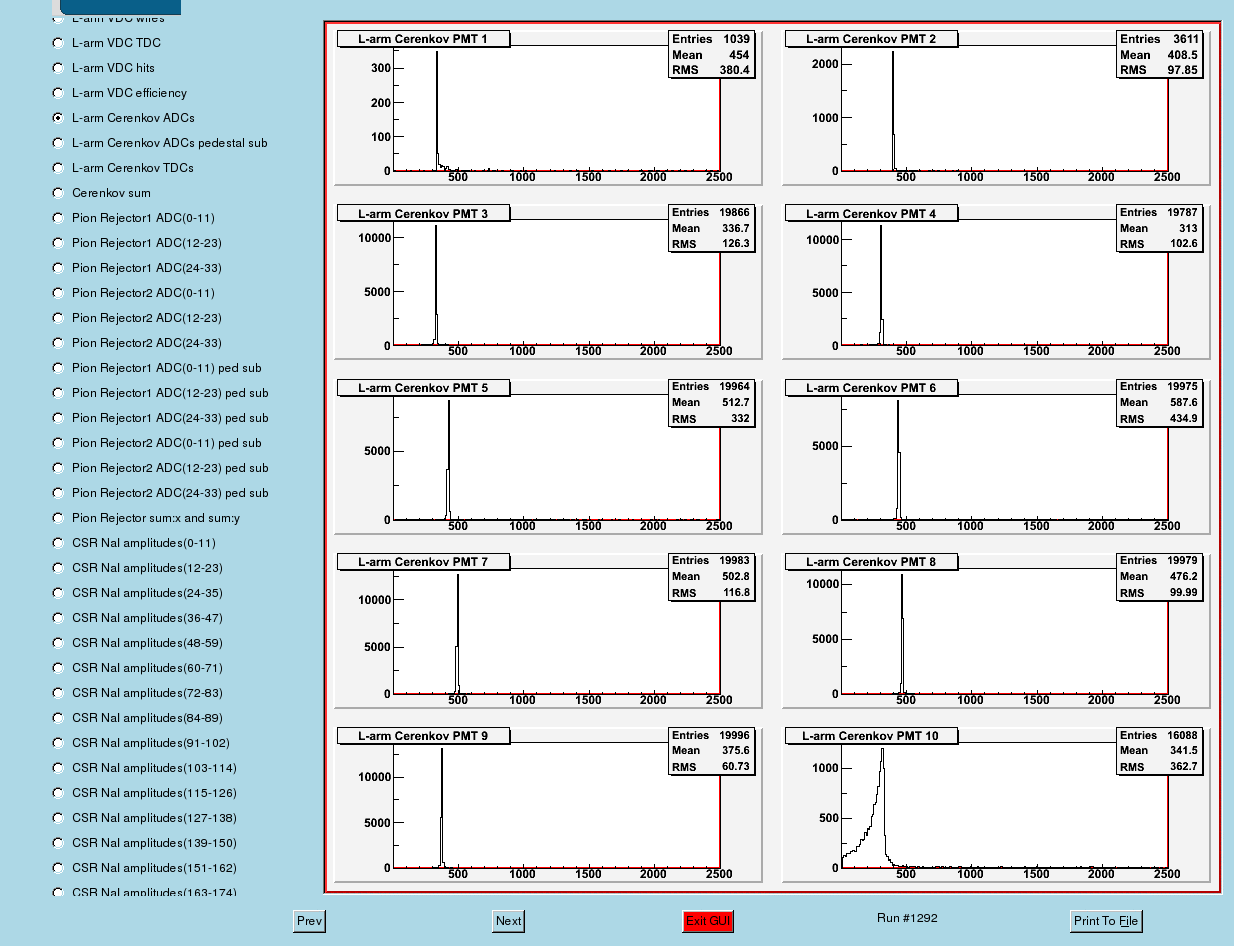1234x946 pixels.
Task: Select the L-arm VDC hits option
Action: coord(58,68)
